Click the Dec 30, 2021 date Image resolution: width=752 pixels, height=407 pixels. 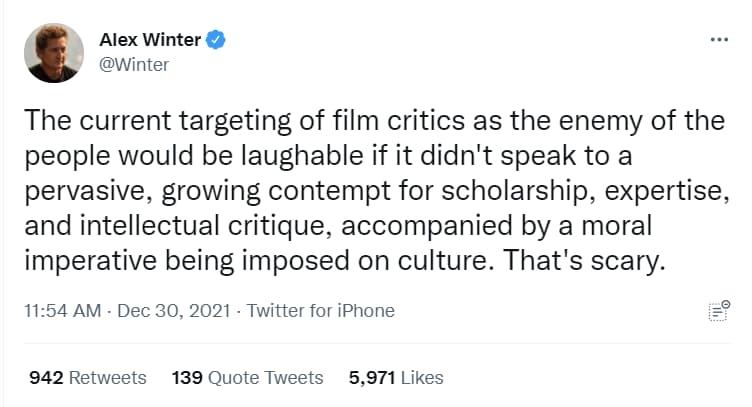pyautogui.click(x=174, y=311)
